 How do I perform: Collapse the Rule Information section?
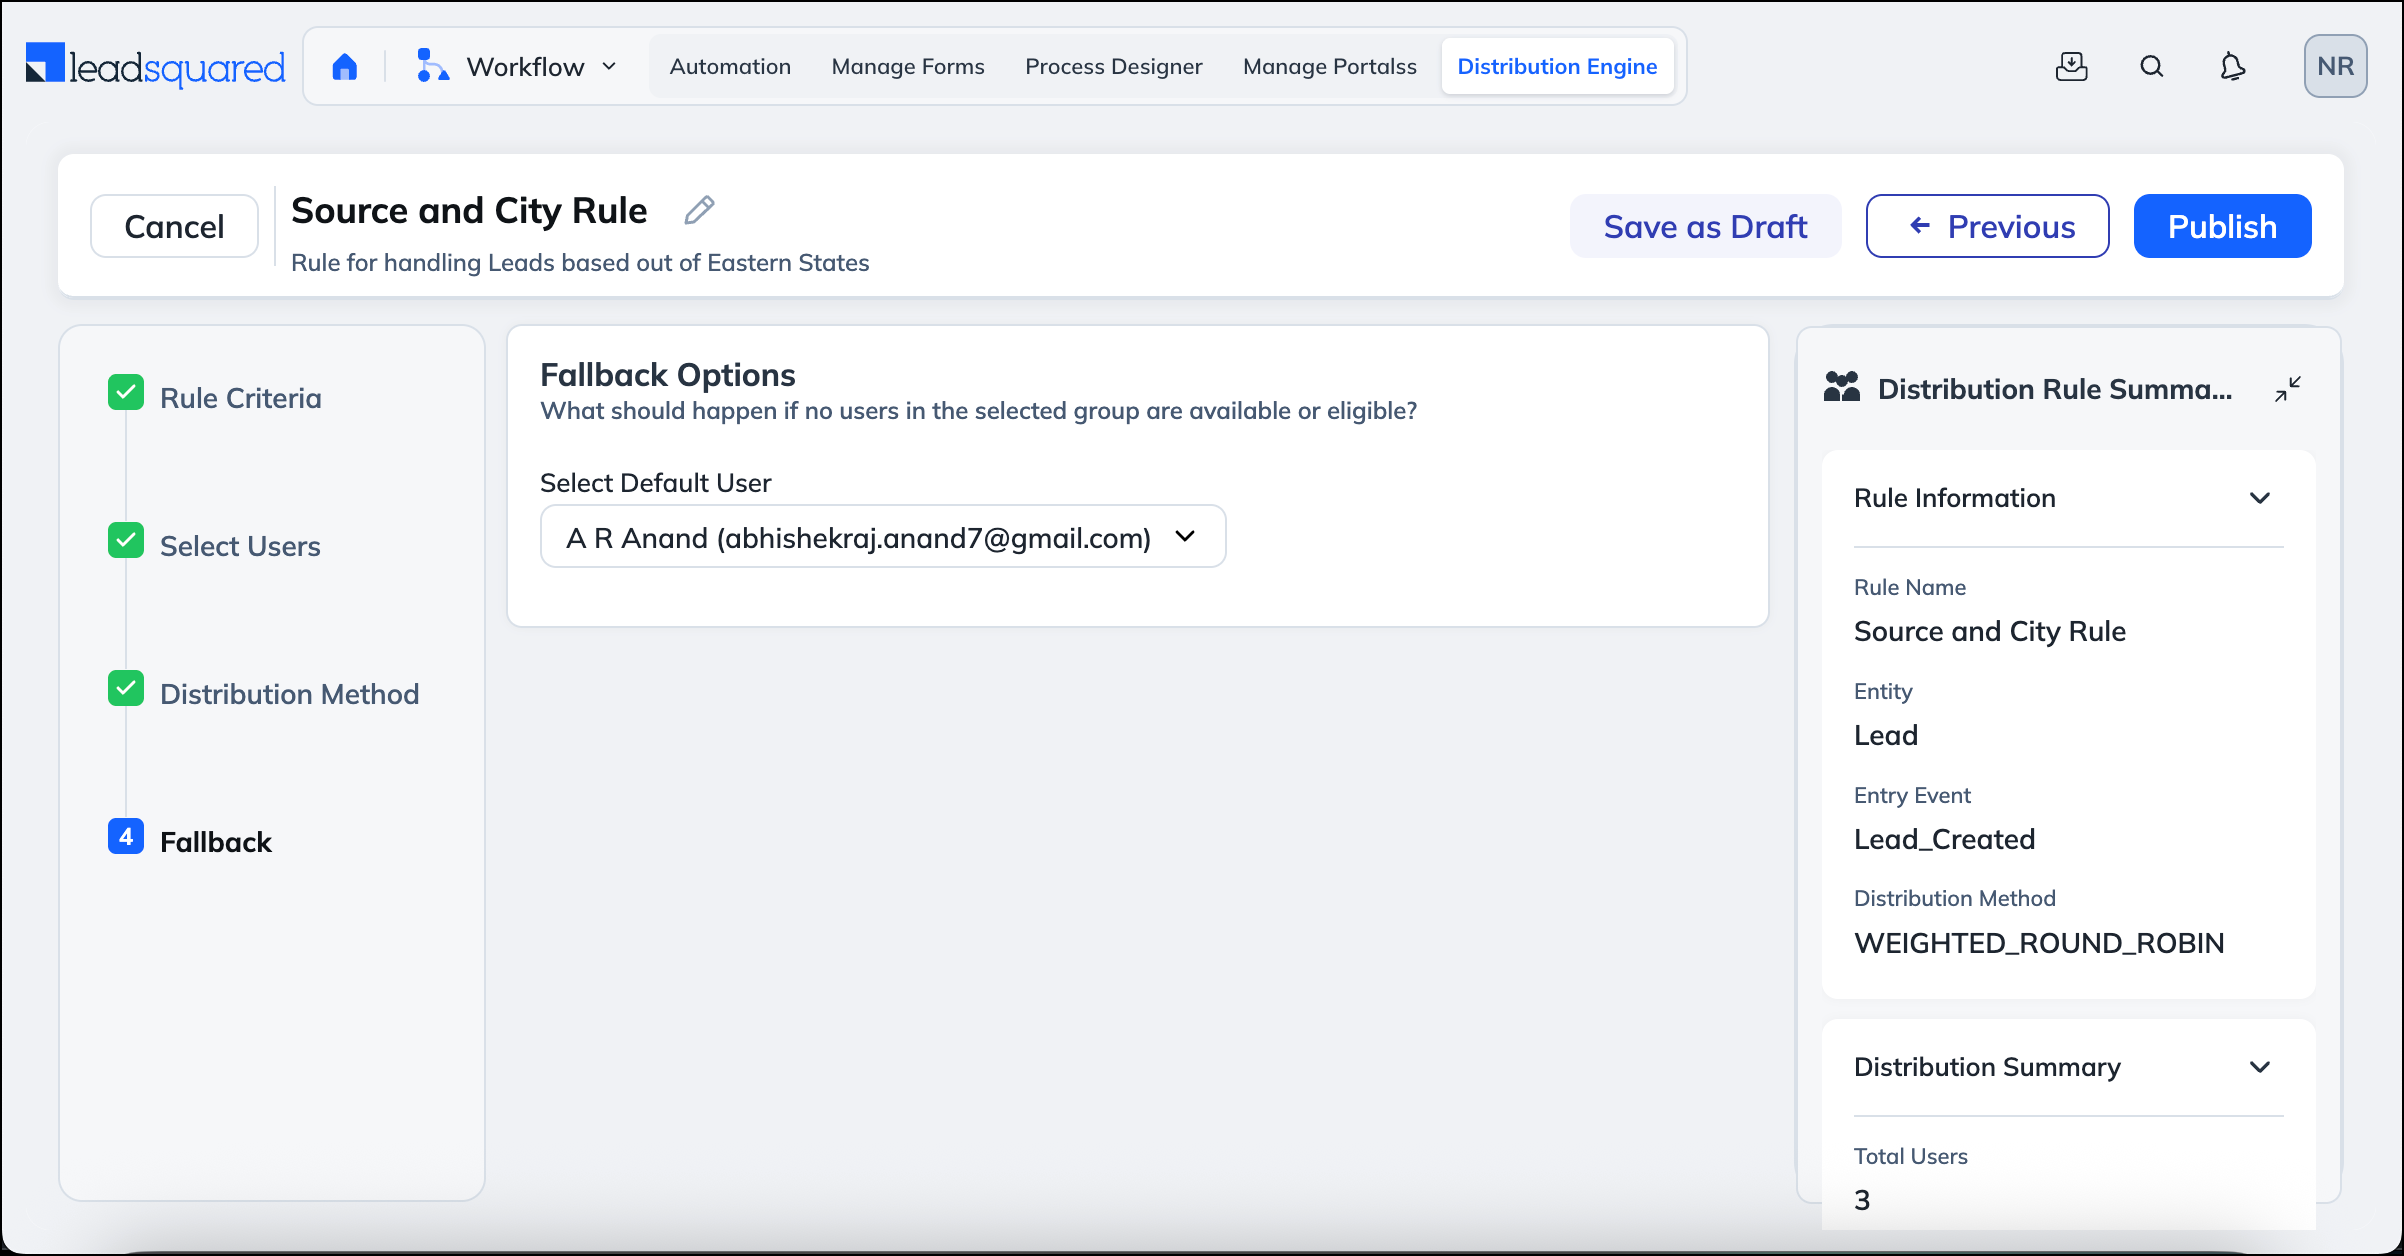(x=2261, y=497)
